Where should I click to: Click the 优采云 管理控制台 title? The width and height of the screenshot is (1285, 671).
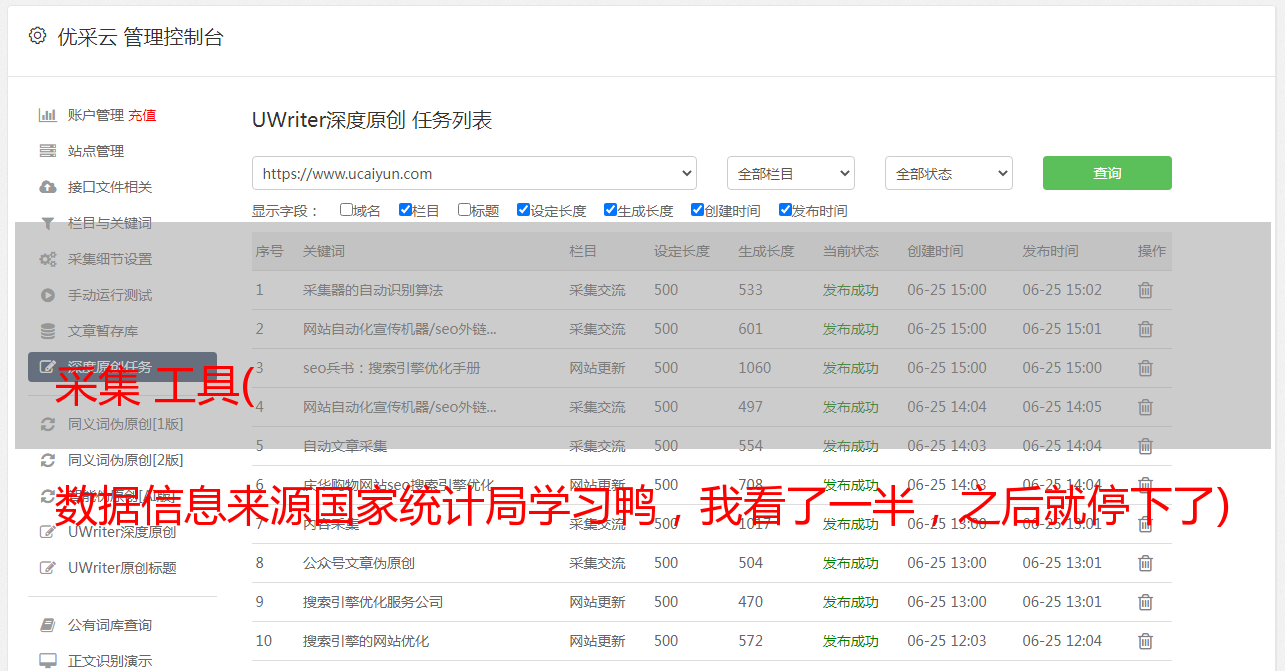[140, 37]
